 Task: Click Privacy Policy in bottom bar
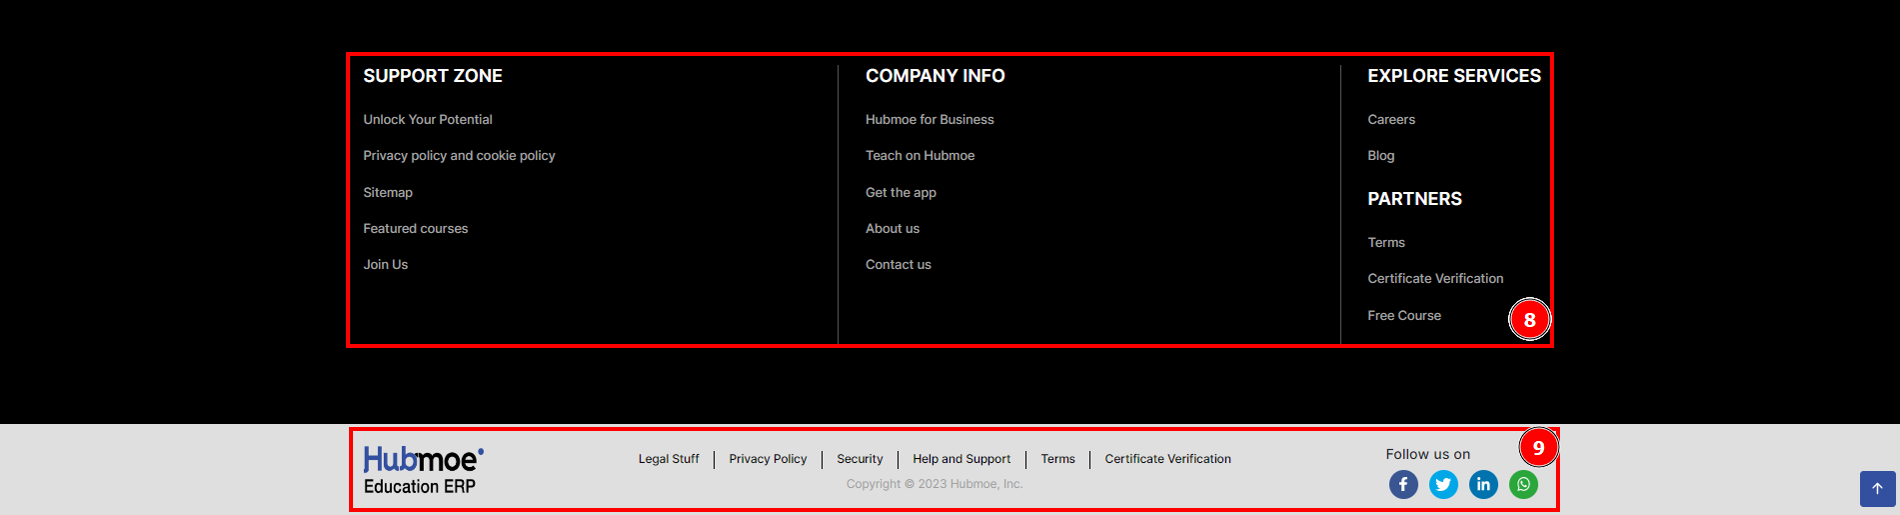768,459
